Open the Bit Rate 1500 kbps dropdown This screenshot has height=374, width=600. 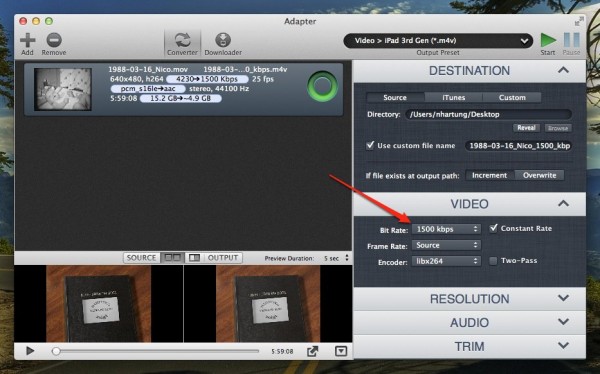pyautogui.click(x=446, y=229)
